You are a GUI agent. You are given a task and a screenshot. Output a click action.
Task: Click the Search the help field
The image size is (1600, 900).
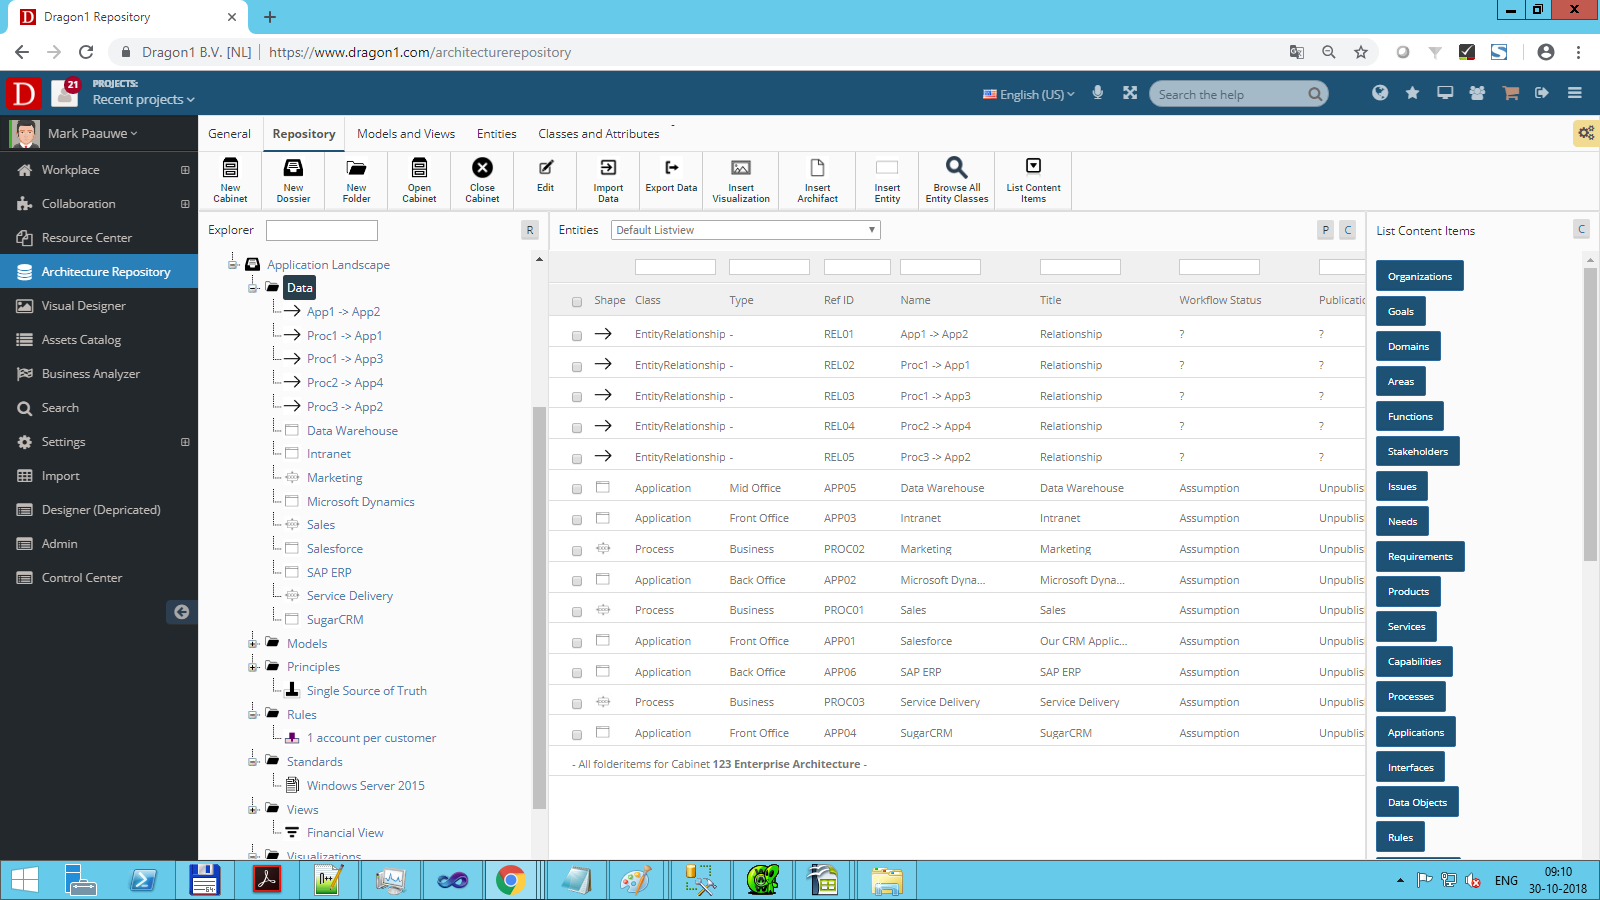1231,94
